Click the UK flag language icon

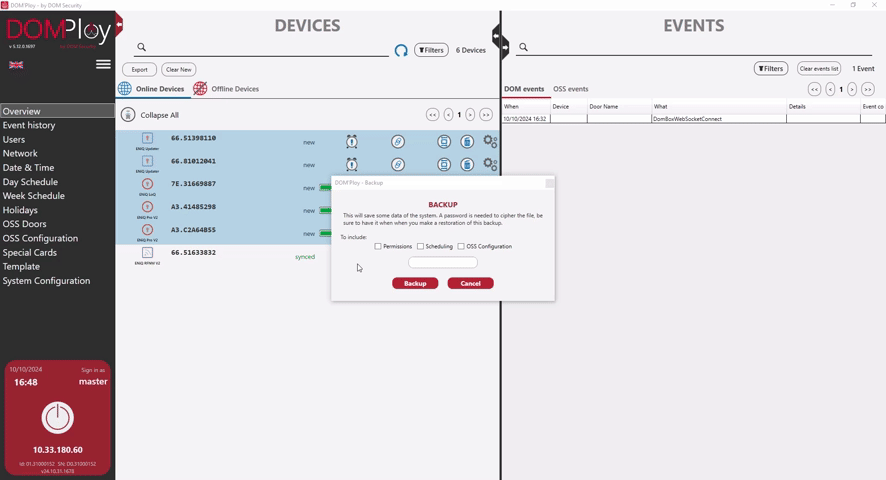(16, 65)
